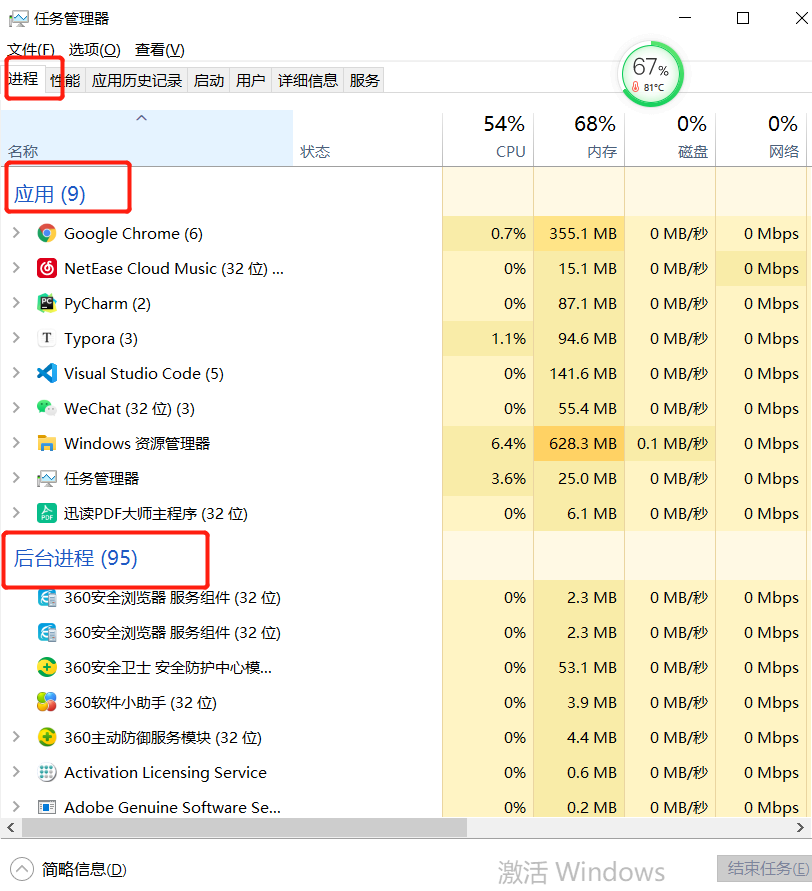Click the CPU temperature gauge showing 67%
The height and width of the screenshot is (891, 812).
[651, 72]
